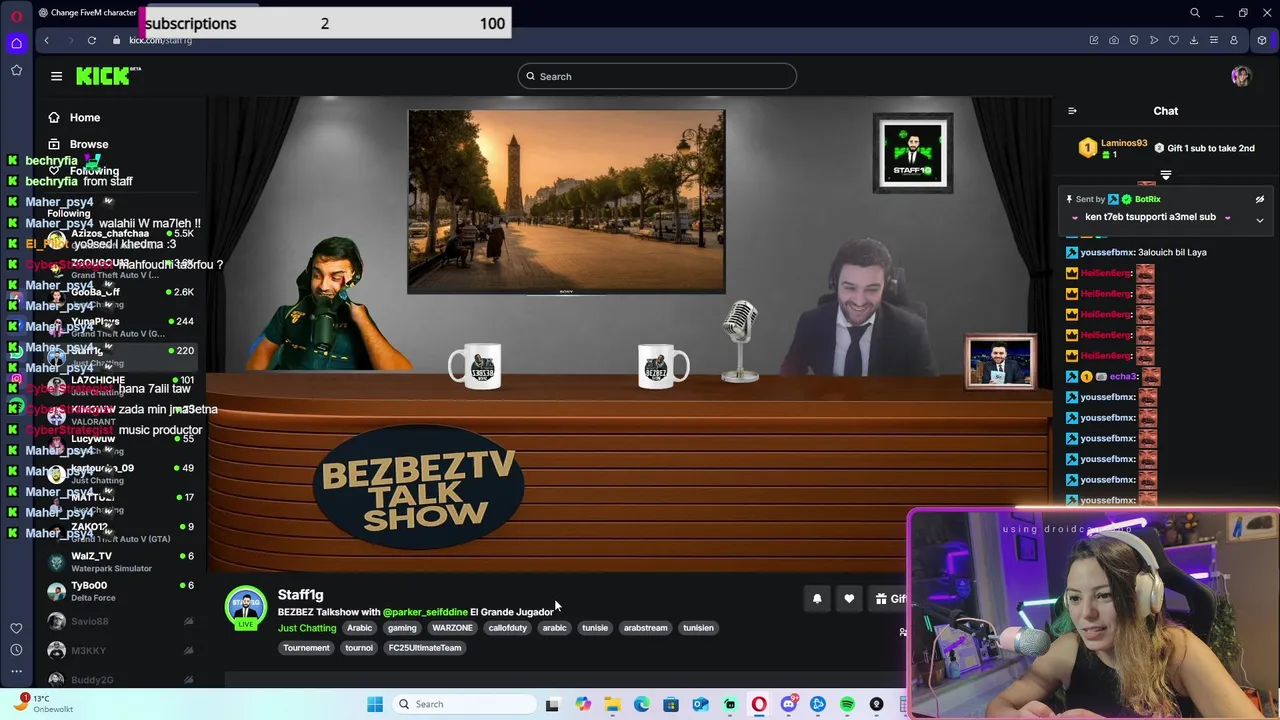Open Opera snapshot camera icon

click(x=1113, y=40)
